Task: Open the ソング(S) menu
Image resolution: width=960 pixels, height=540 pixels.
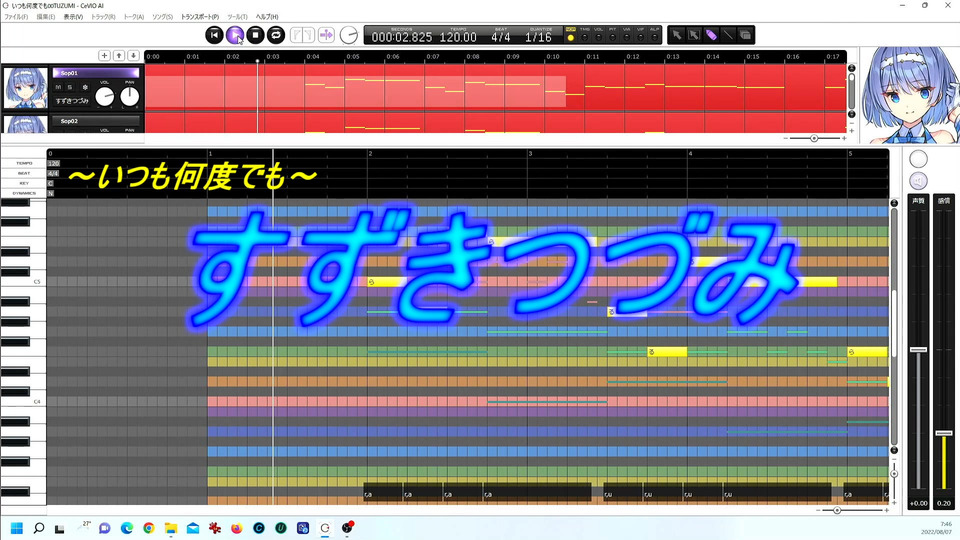Action: (163, 17)
